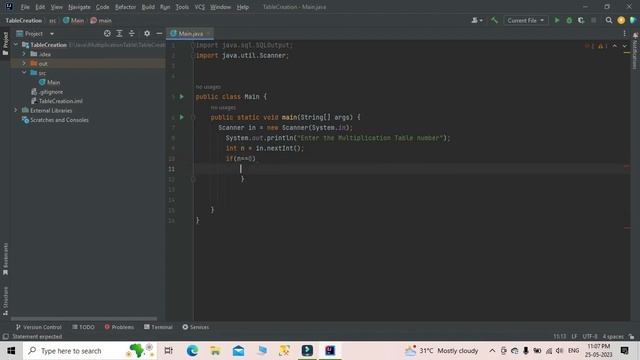Collapse the TableCreation root node
Viewport: 640px width, 360px height.
(16, 45)
